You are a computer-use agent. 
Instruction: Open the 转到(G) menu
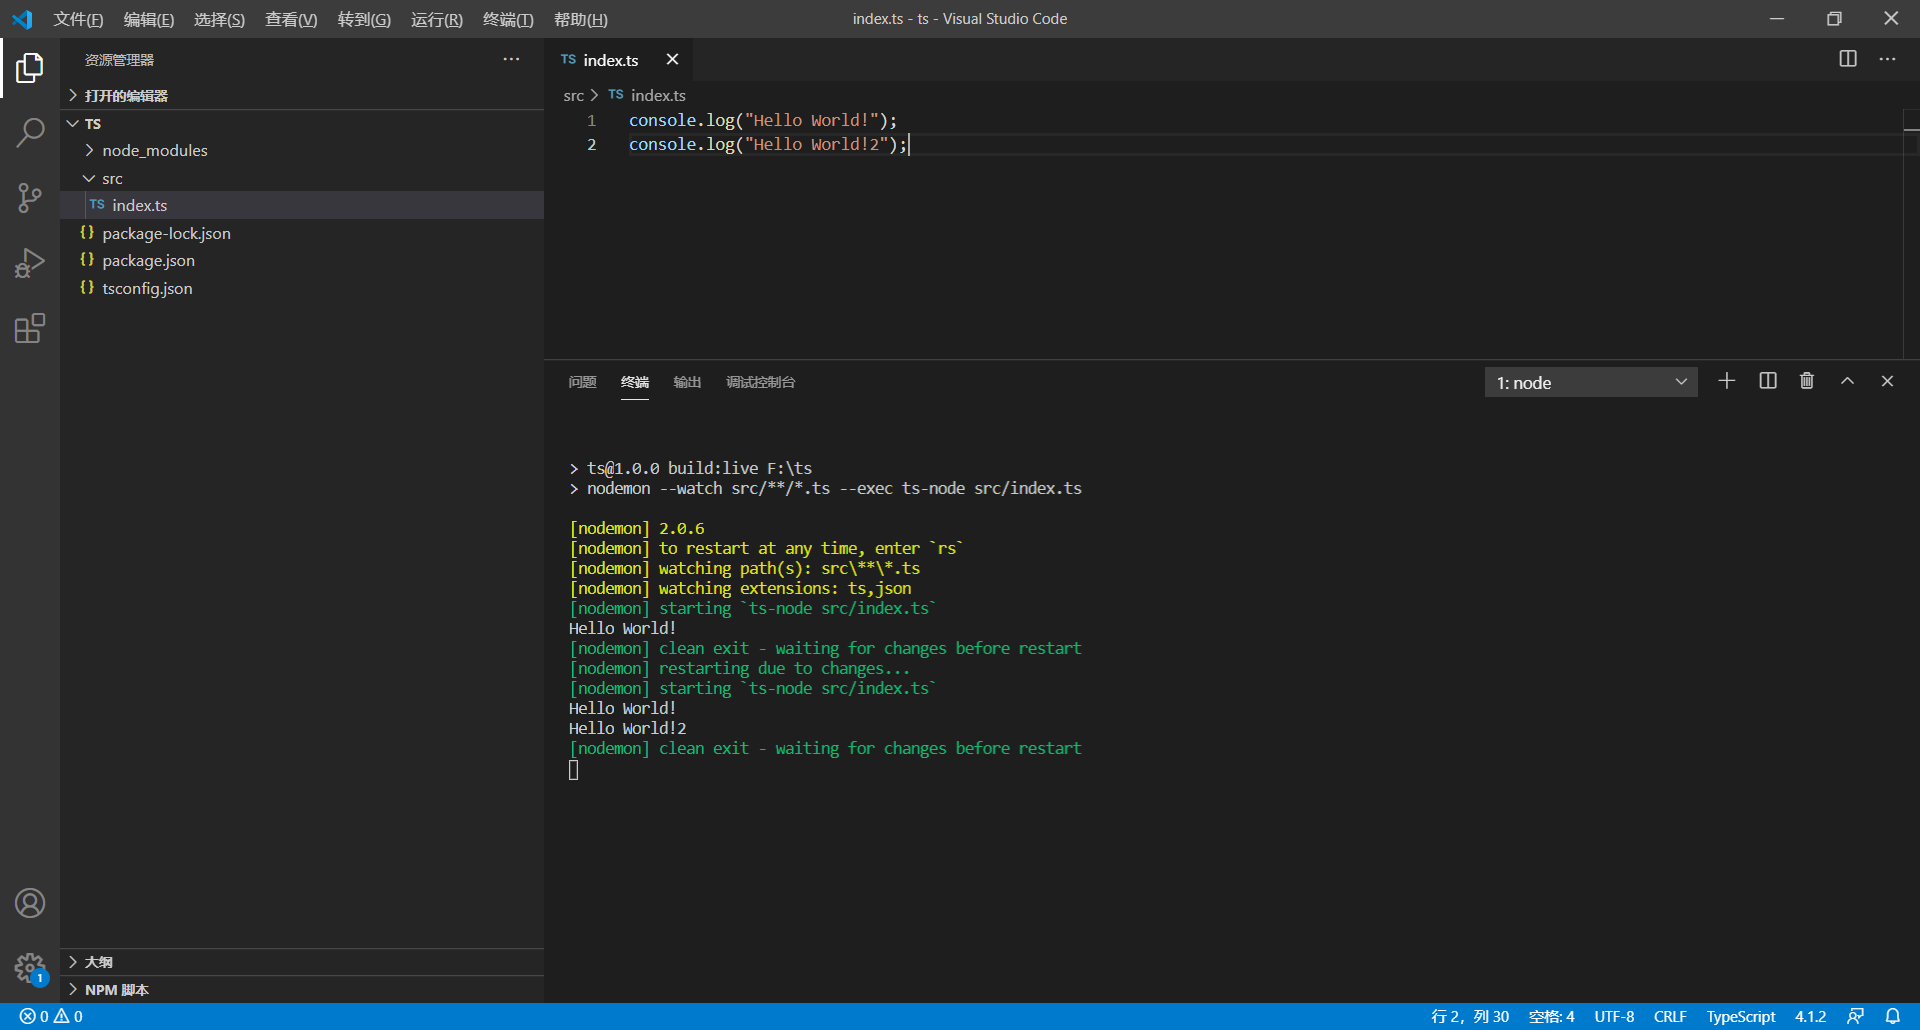click(x=364, y=19)
